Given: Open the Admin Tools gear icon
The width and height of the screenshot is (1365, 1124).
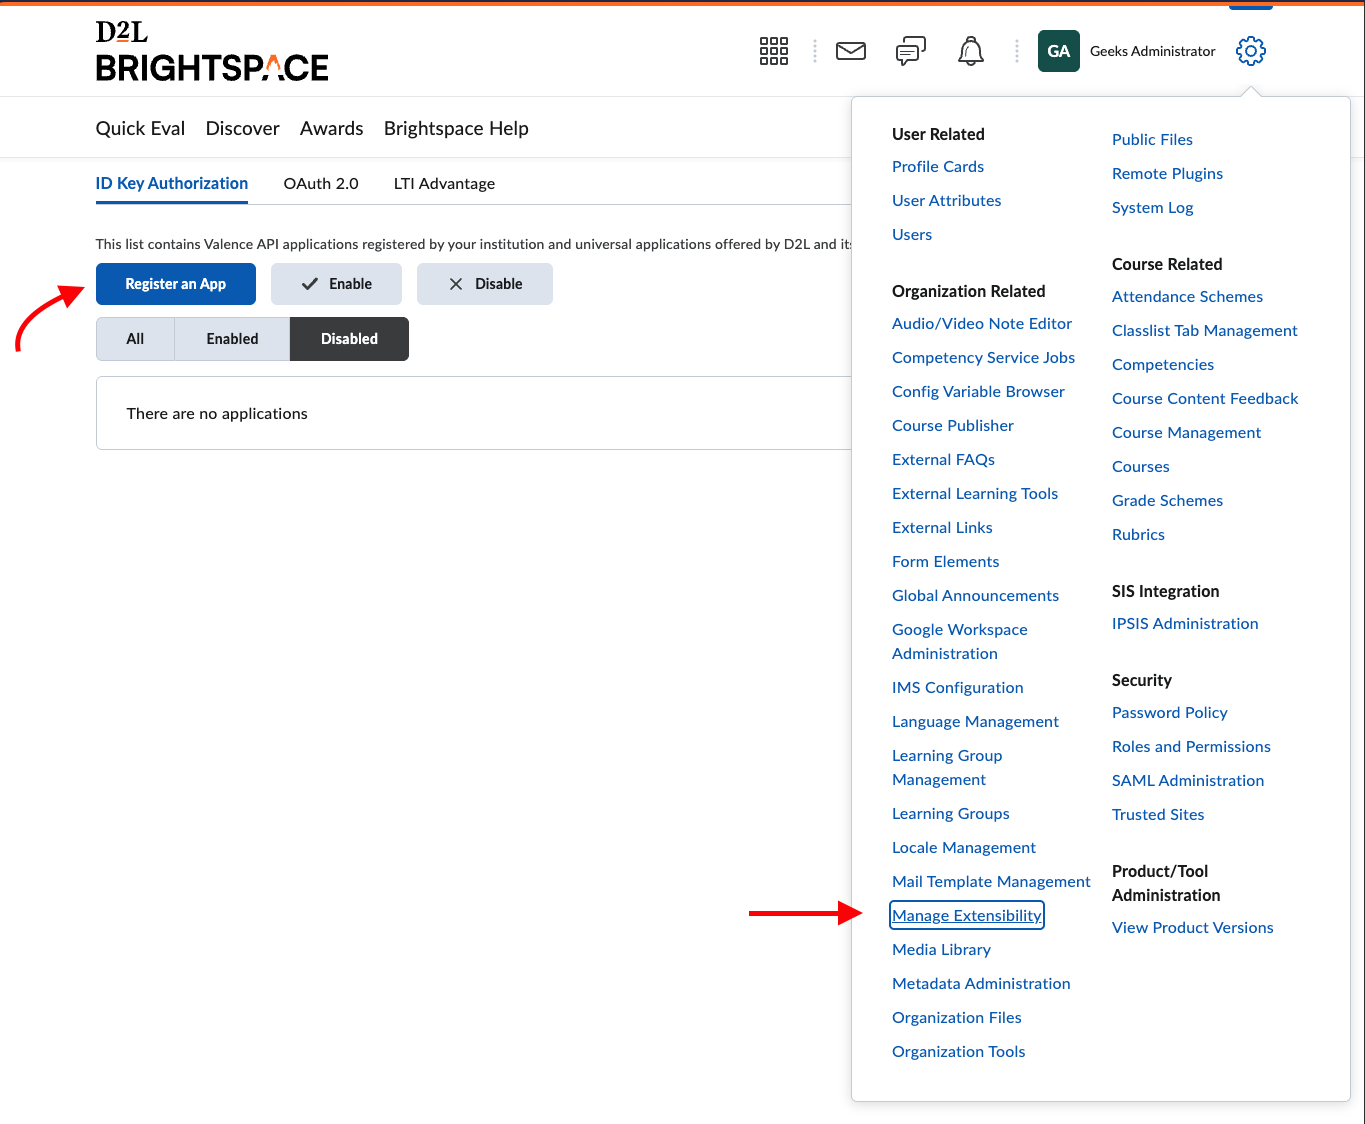Looking at the screenshot, I should pos(1250,51).
